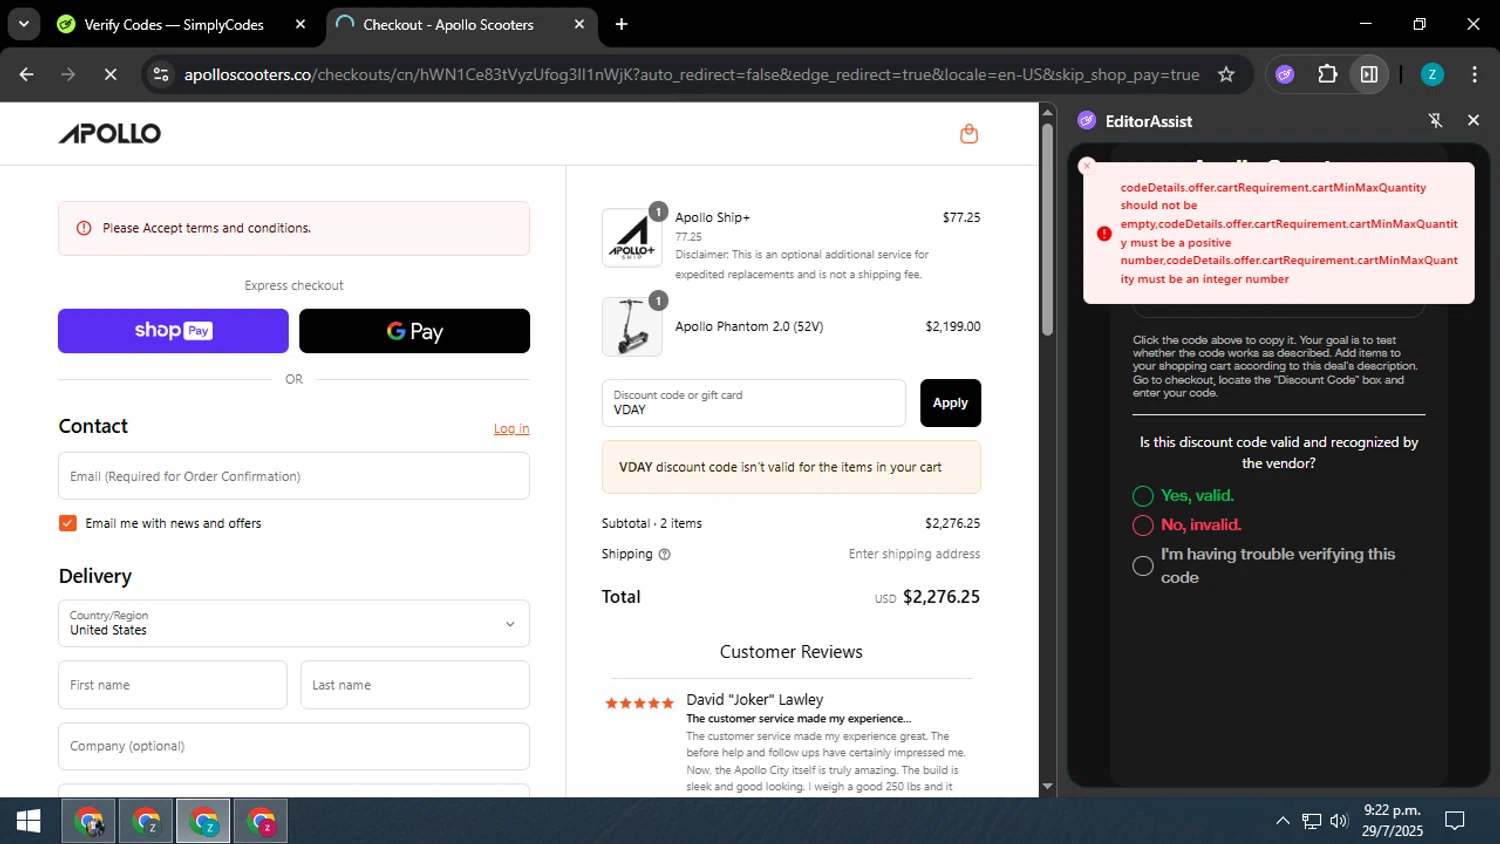Open the network status tray icon
This screenshot has height=844, width=1500.
[1311, 821]
